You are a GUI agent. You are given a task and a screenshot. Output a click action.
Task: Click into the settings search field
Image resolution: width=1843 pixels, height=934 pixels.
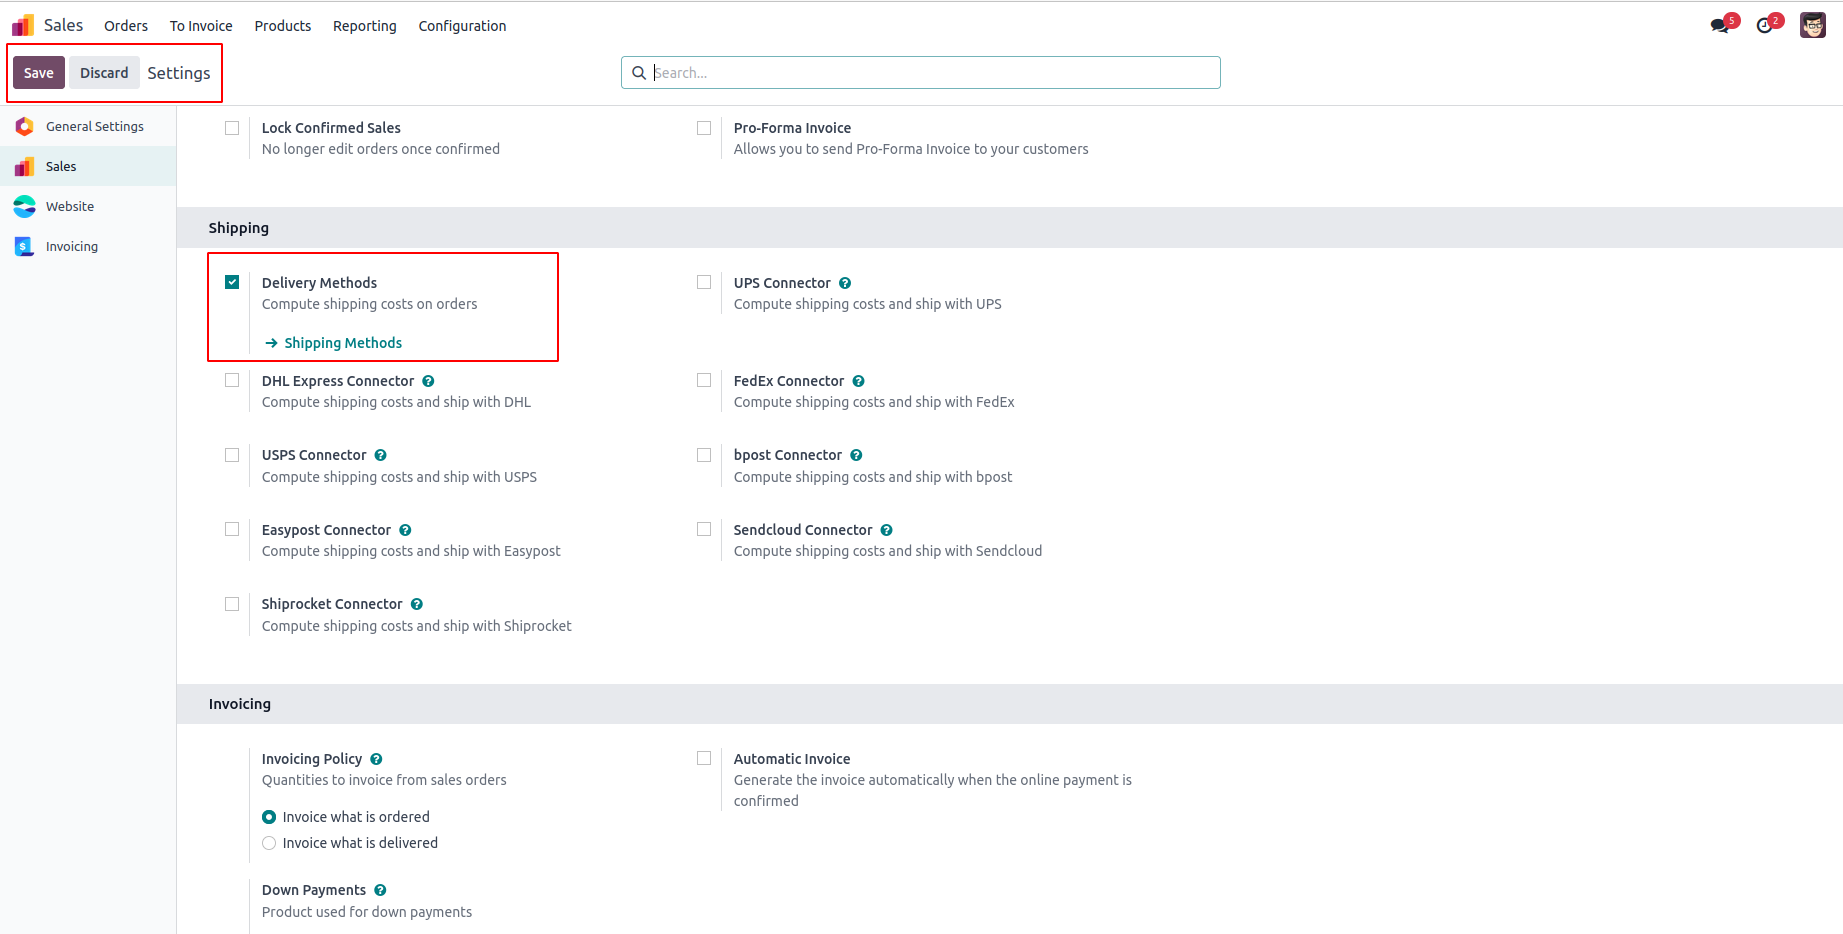[930, 73]
